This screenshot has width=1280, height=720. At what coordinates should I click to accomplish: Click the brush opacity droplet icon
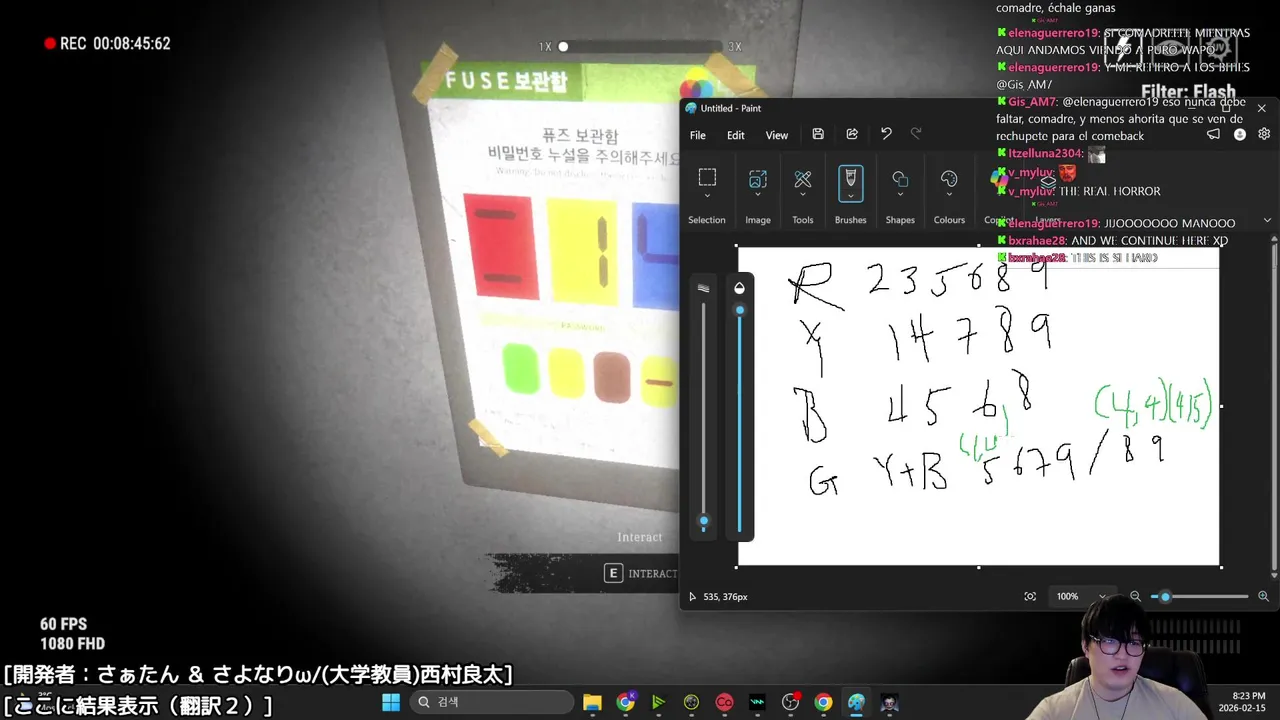tap(740, 288)
